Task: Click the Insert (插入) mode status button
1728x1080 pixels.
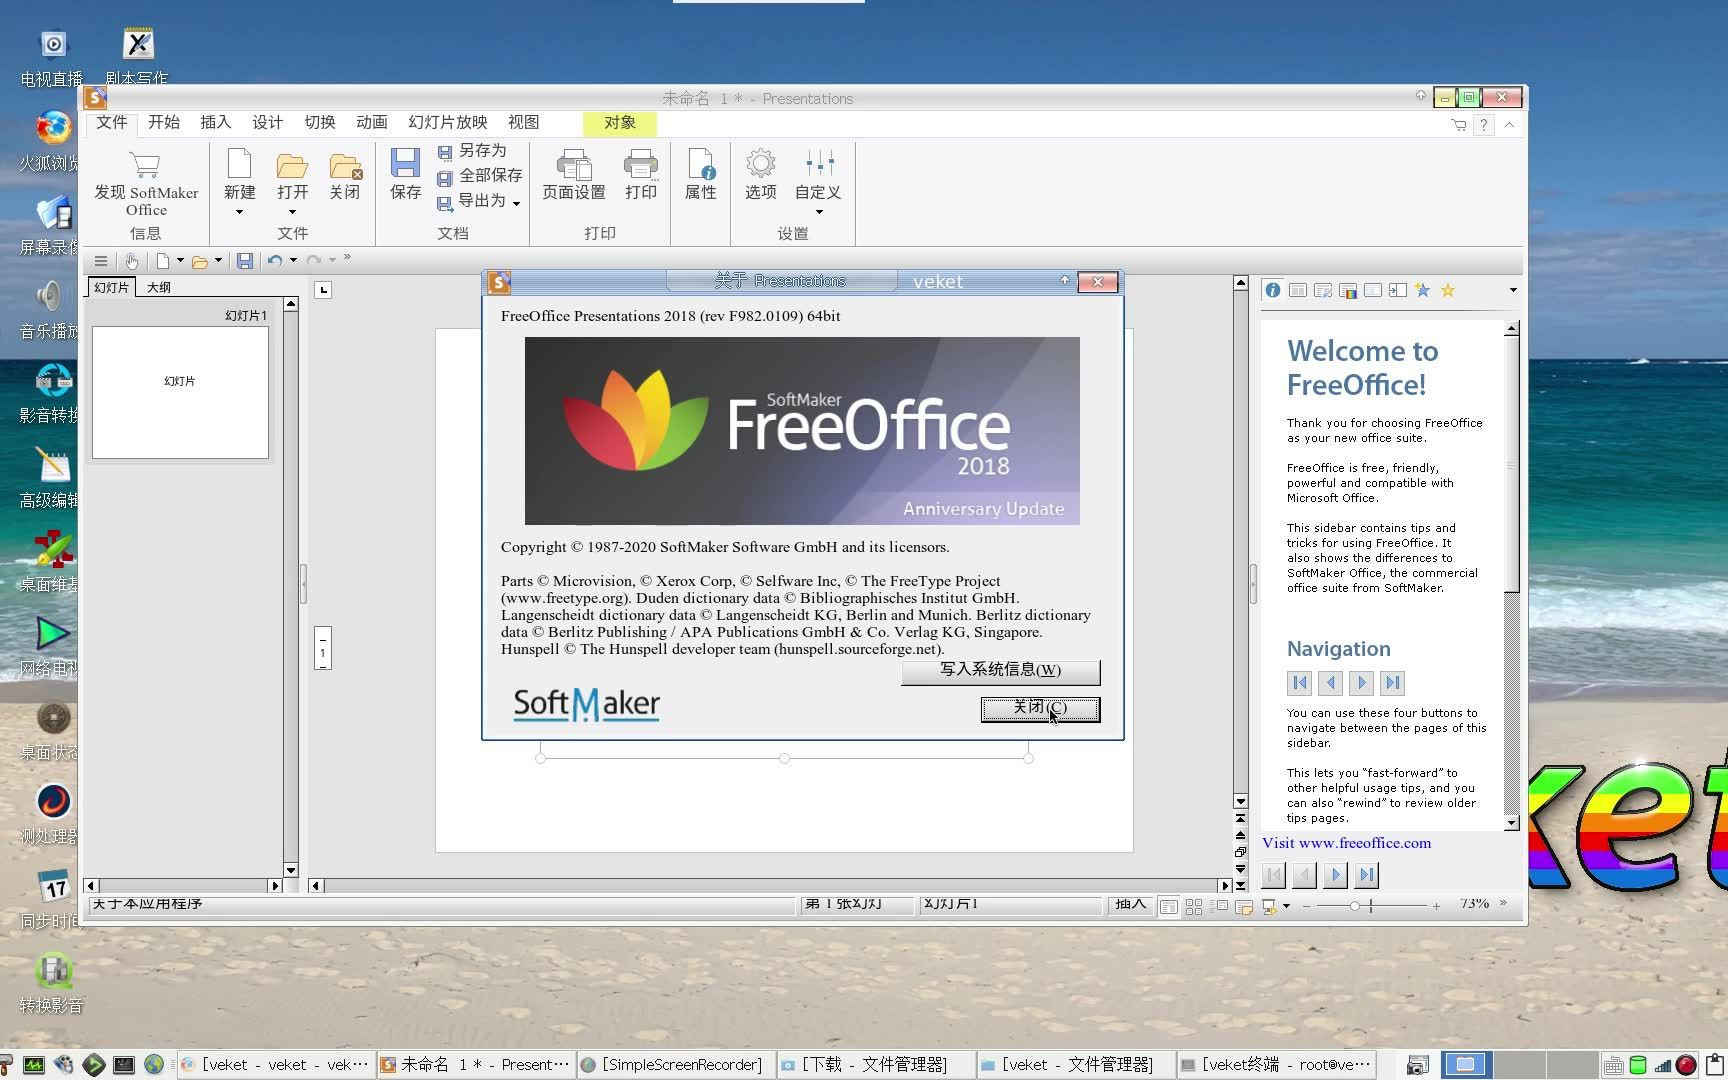Action: (x=1130, y=904)
